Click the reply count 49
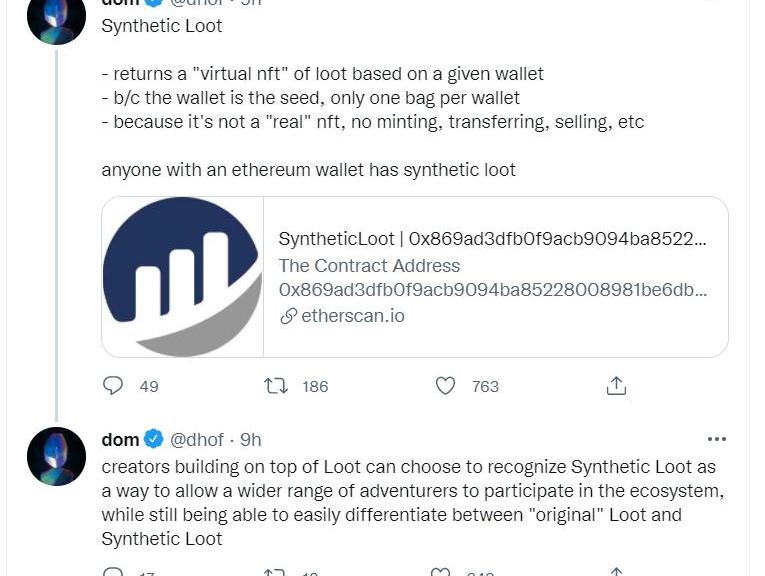Image resolution: width=765 pixels, height=576 pixels. coord(149,387)
